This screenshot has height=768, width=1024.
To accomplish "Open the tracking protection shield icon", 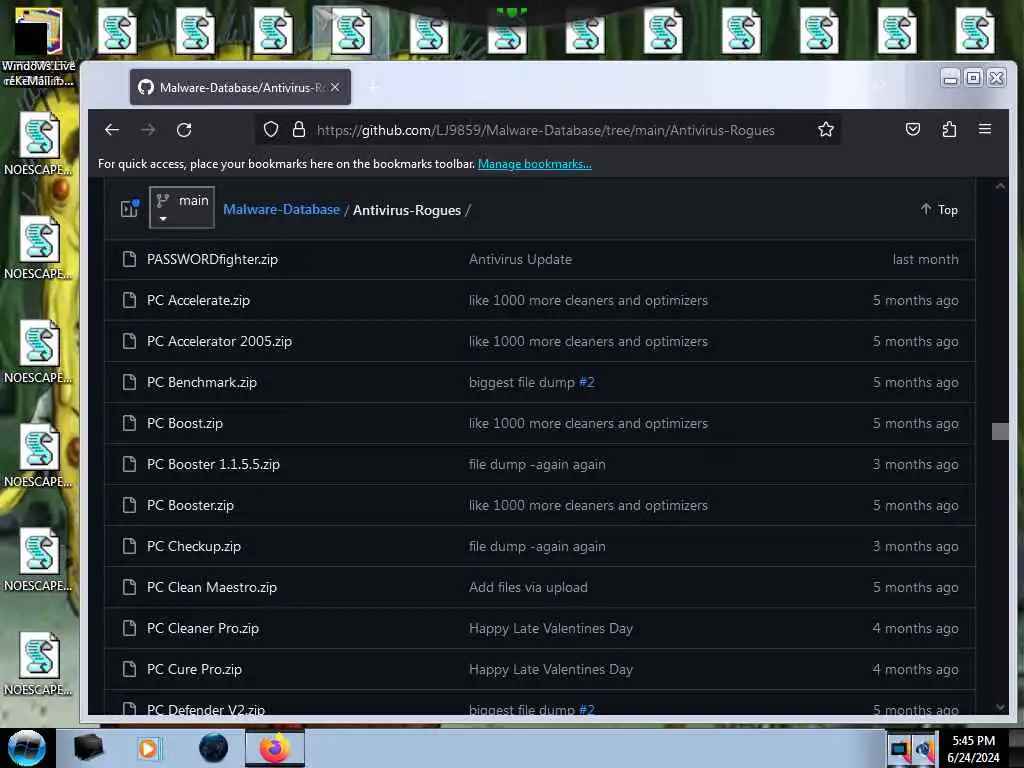I will click(271, 129).
